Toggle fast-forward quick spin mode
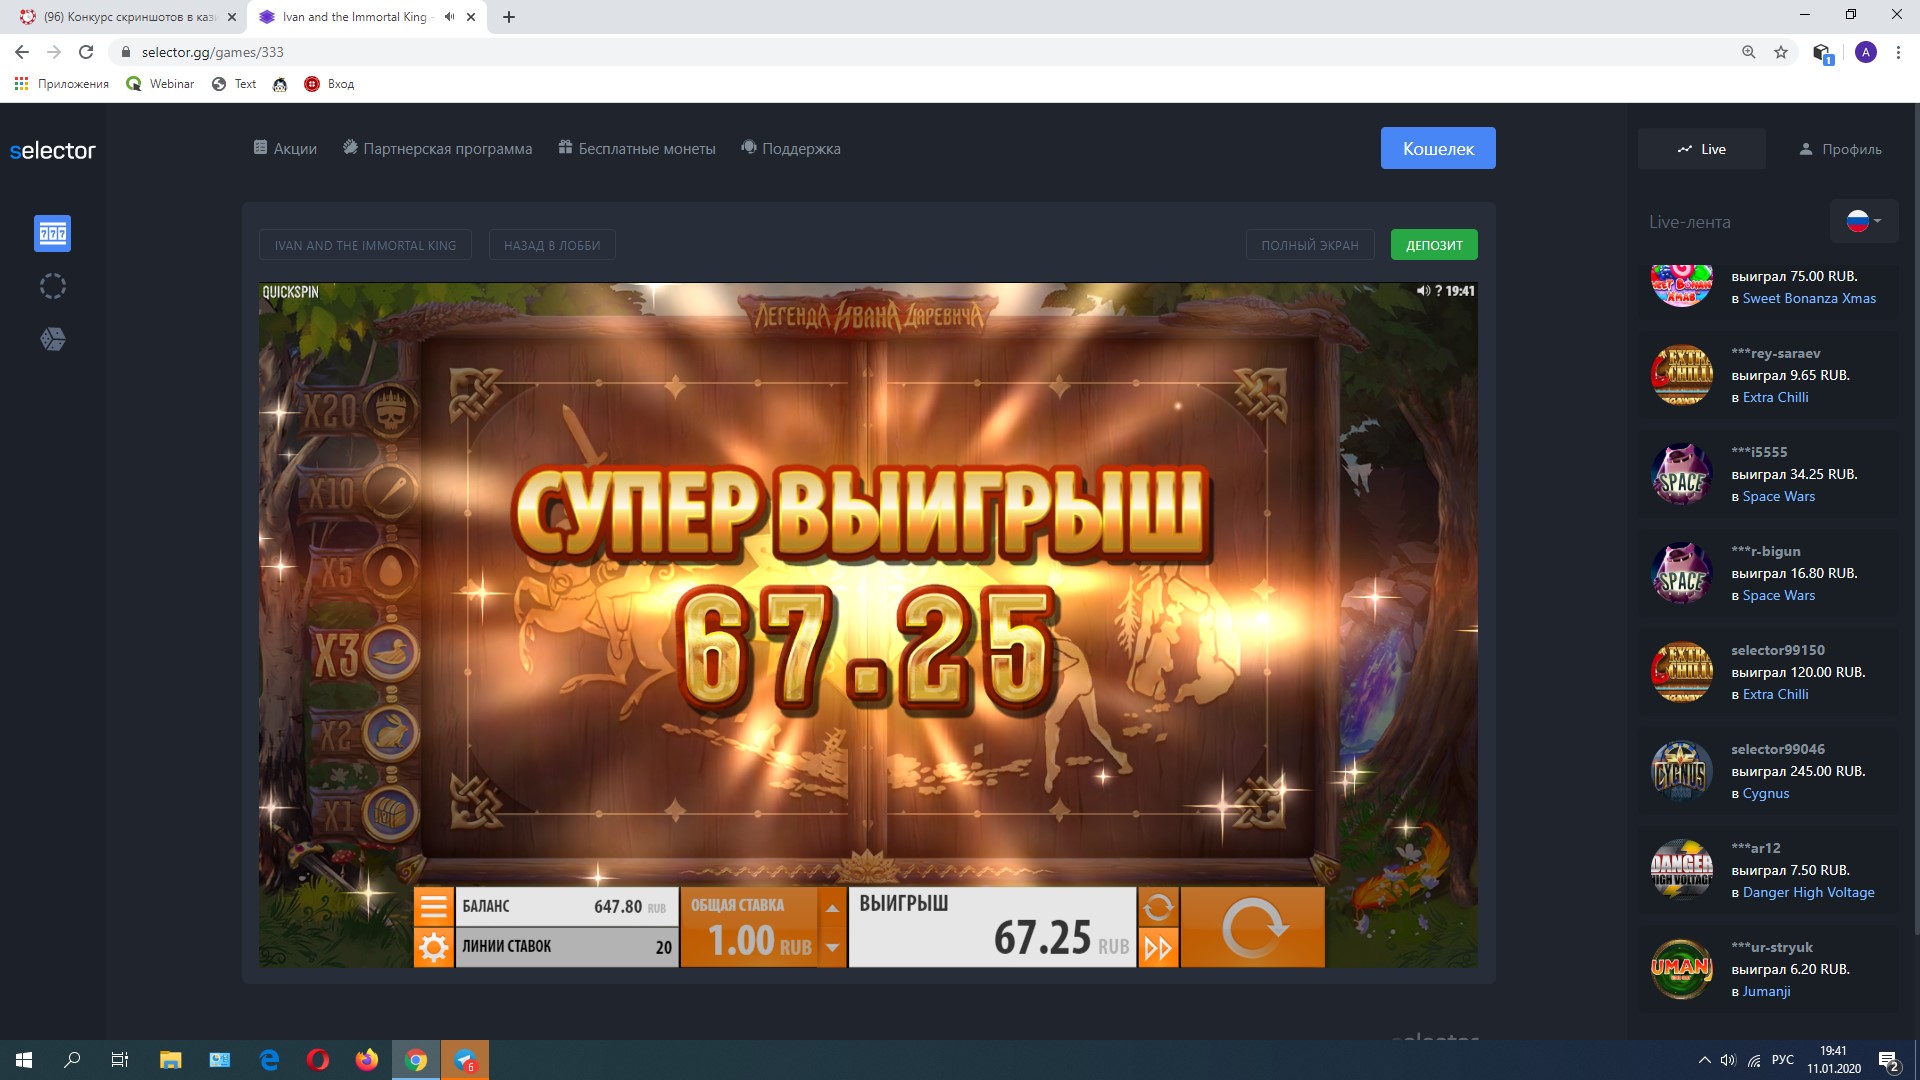Viewport: 1920px width, 1080px height. [1158, 947]
